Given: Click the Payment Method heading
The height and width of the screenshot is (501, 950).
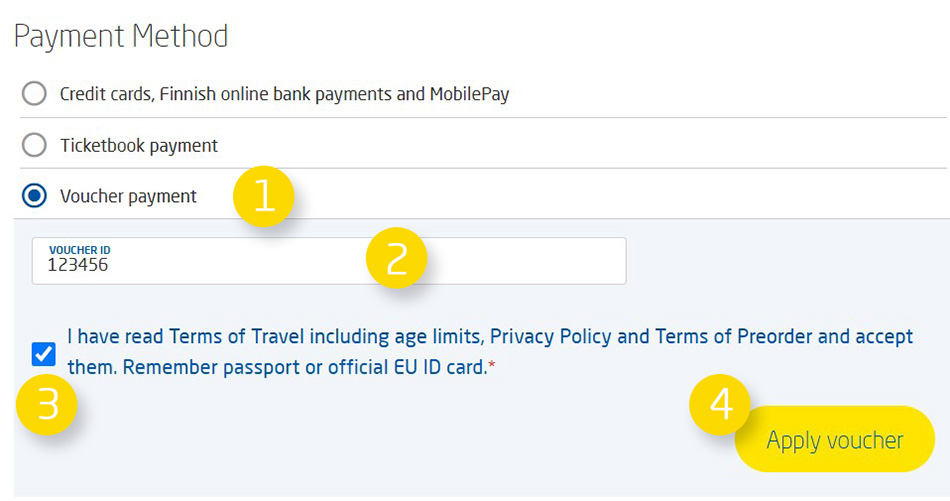Looking at the screenshot, I should 121,37.
